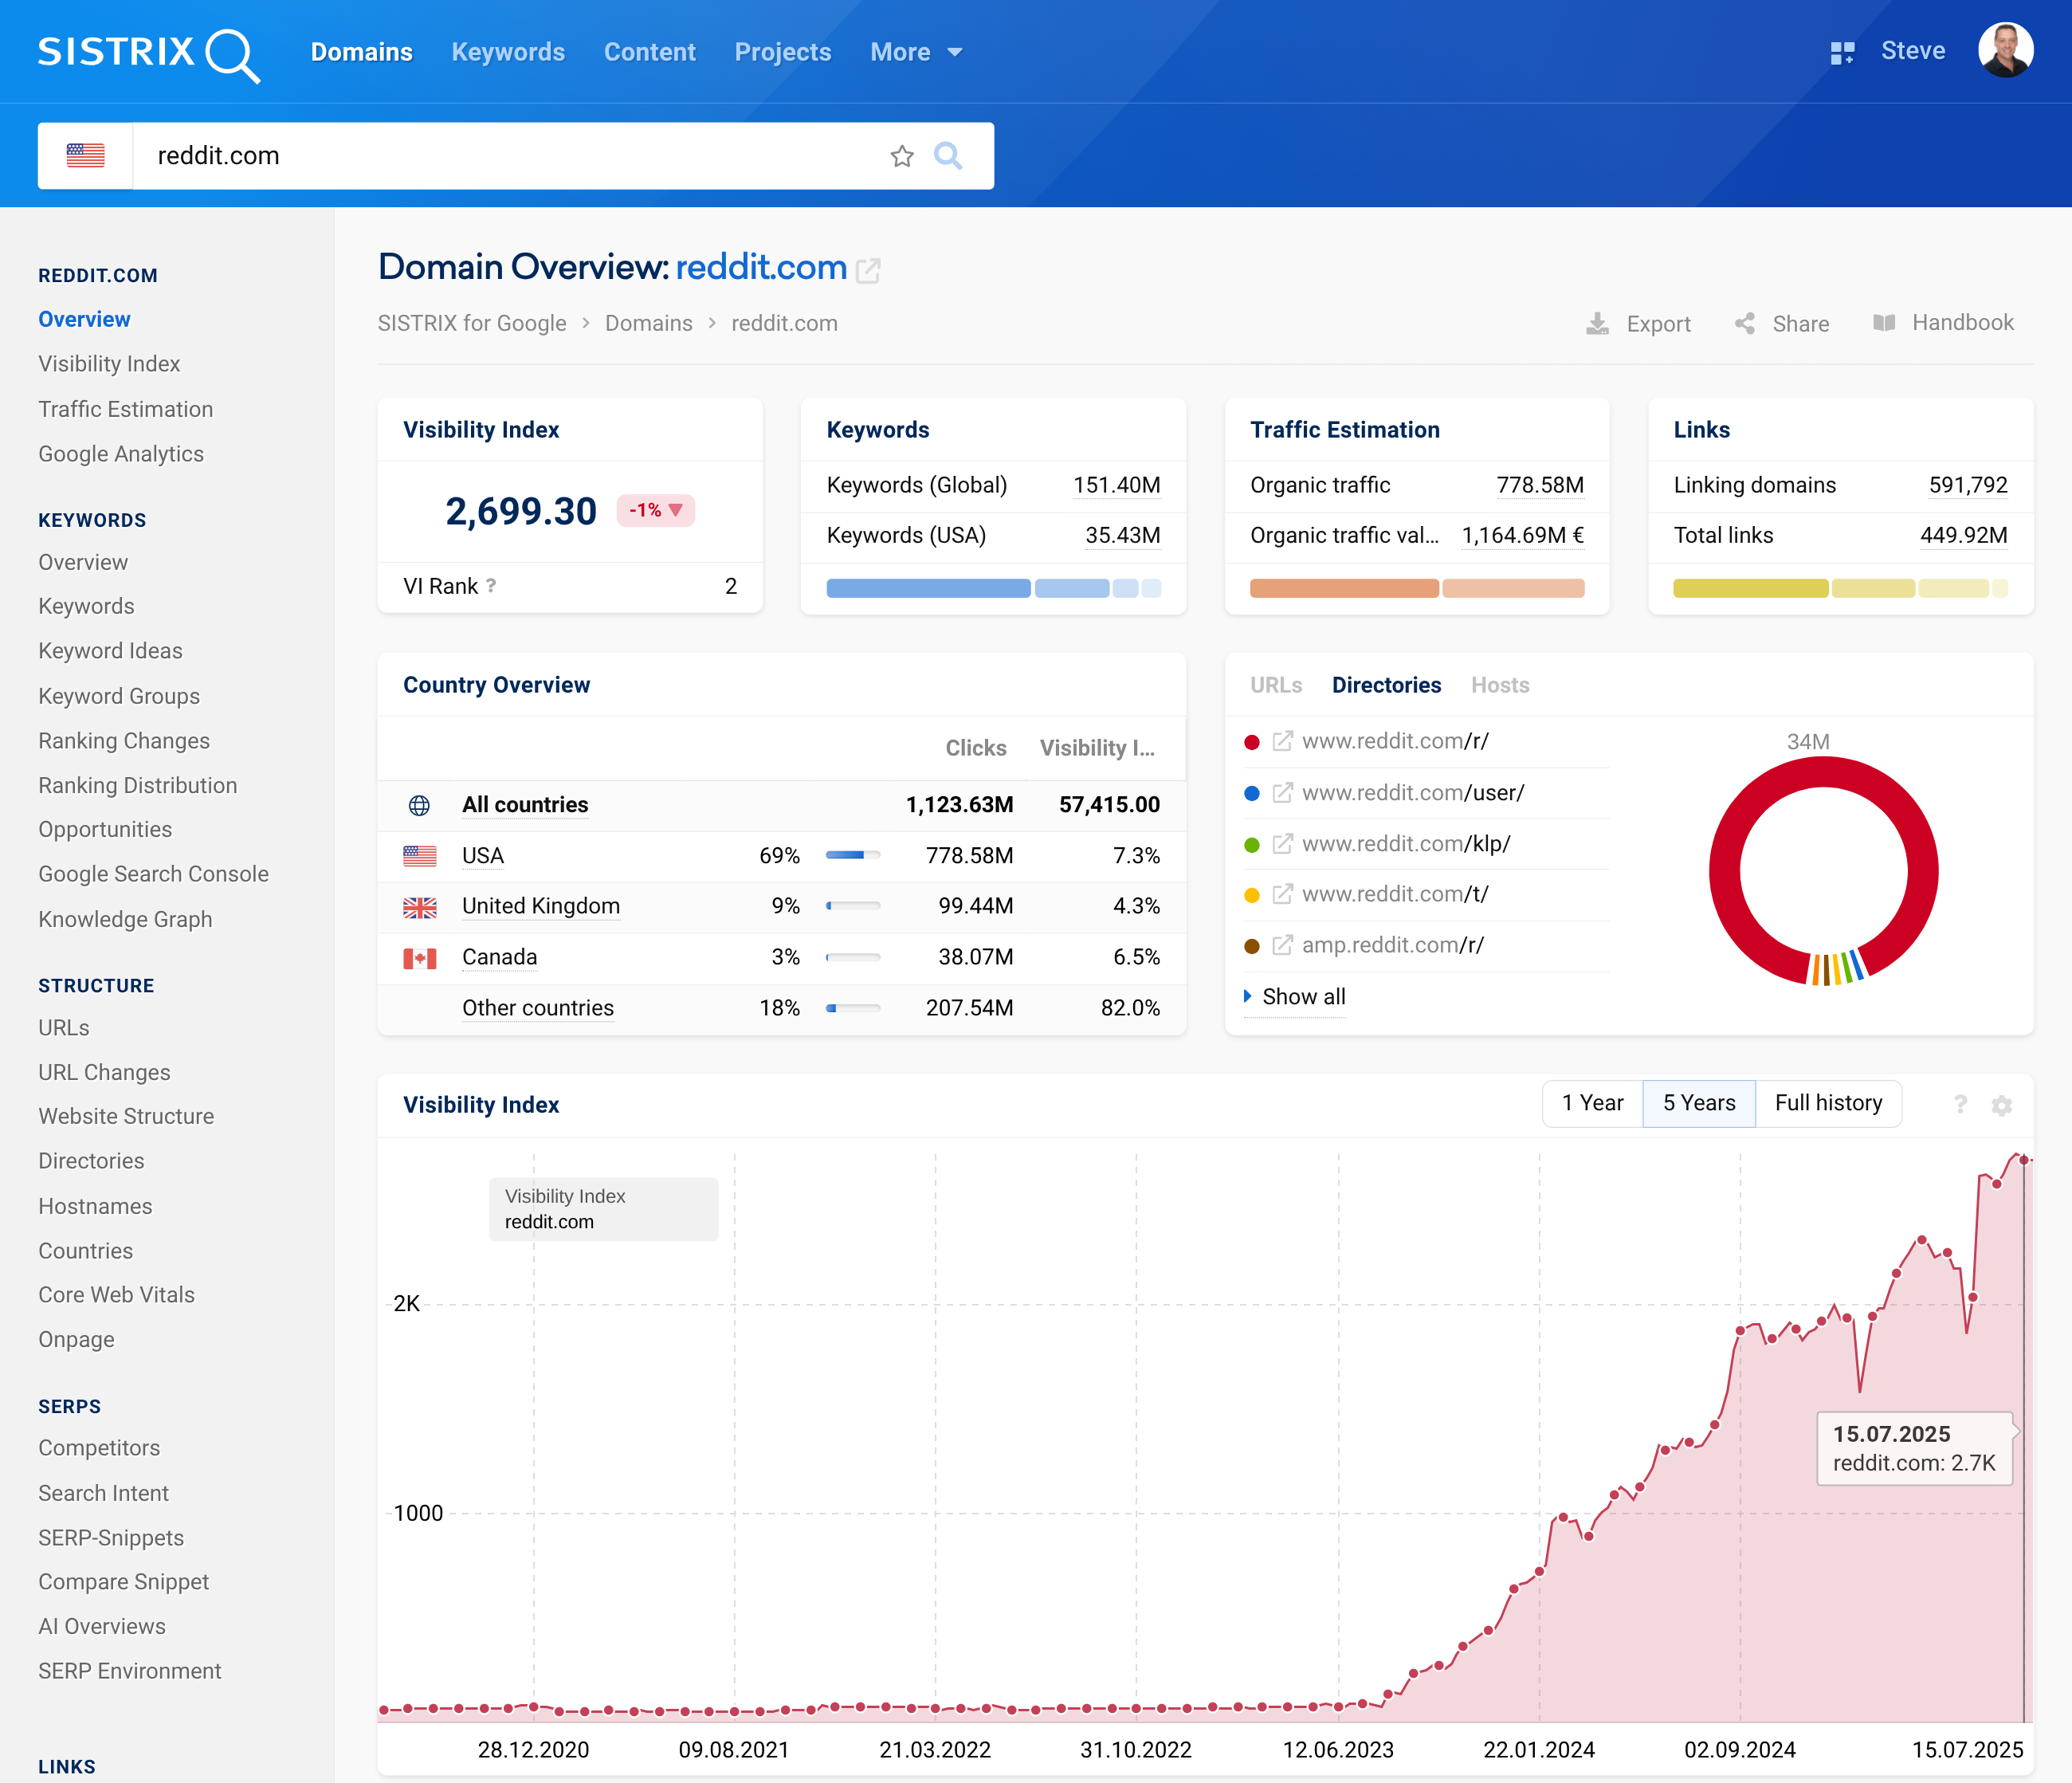Open Core Web Vitals in sidebar
Viewport: 2072px width, 1783px height.
click(116, 1295)
